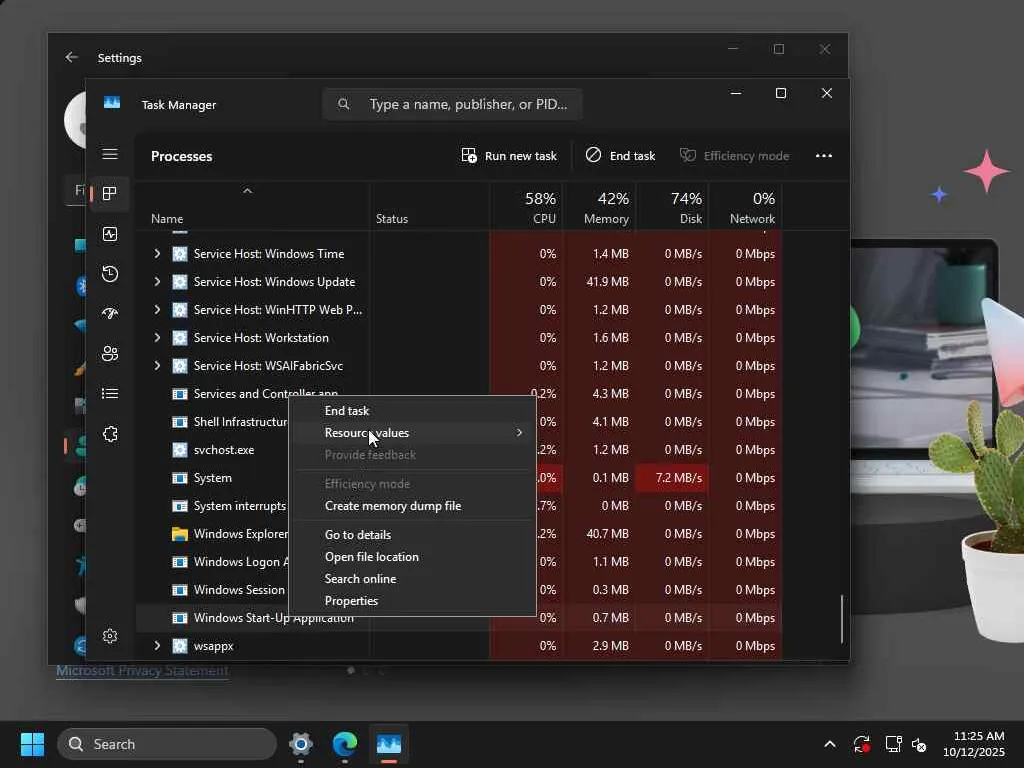Image resolution: width=1024 pixels, height=768 pixels.
Task: Choose Search online from context menu
Action: 412,579
